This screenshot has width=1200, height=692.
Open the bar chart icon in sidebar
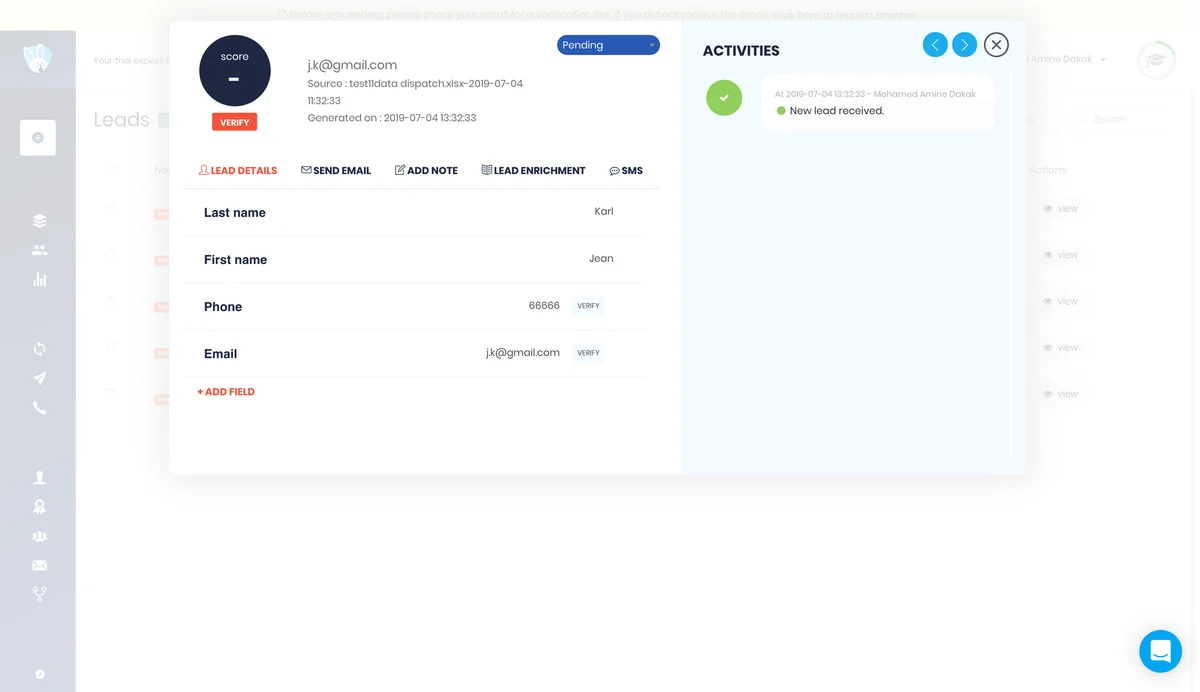point(39,280)
